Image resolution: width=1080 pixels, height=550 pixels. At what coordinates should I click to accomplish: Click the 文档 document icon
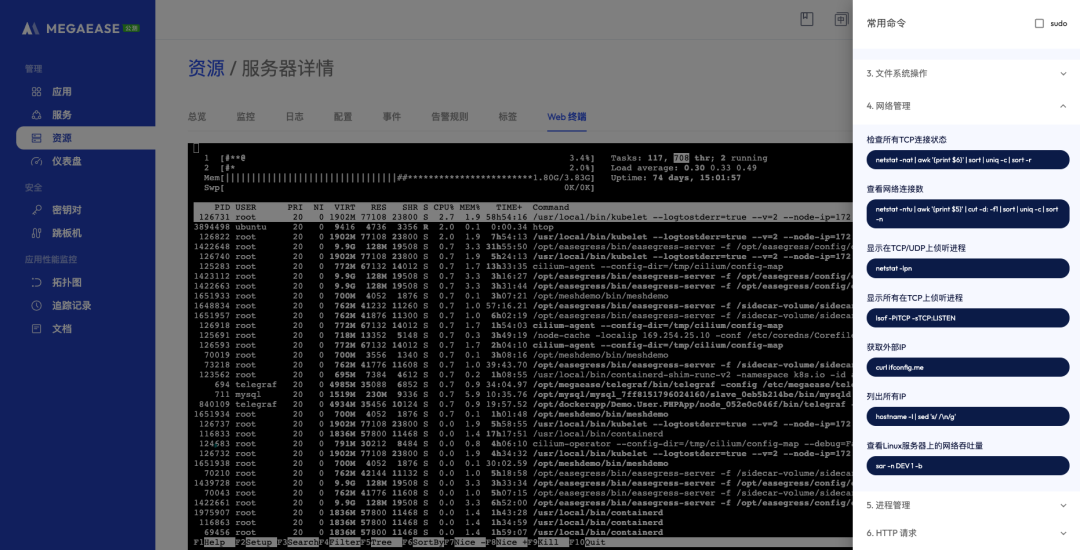tap(37, 328)
